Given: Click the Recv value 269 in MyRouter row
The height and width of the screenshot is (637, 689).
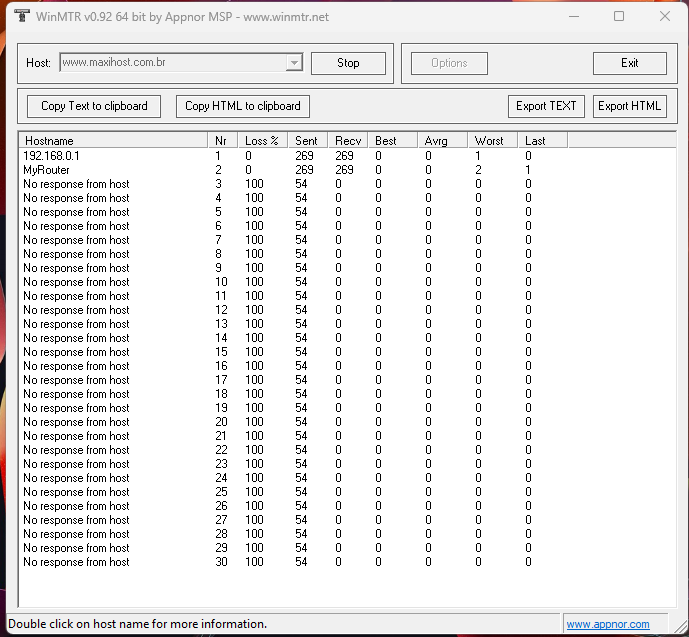Looking at the screenshot, I should (x=344, y=170).
